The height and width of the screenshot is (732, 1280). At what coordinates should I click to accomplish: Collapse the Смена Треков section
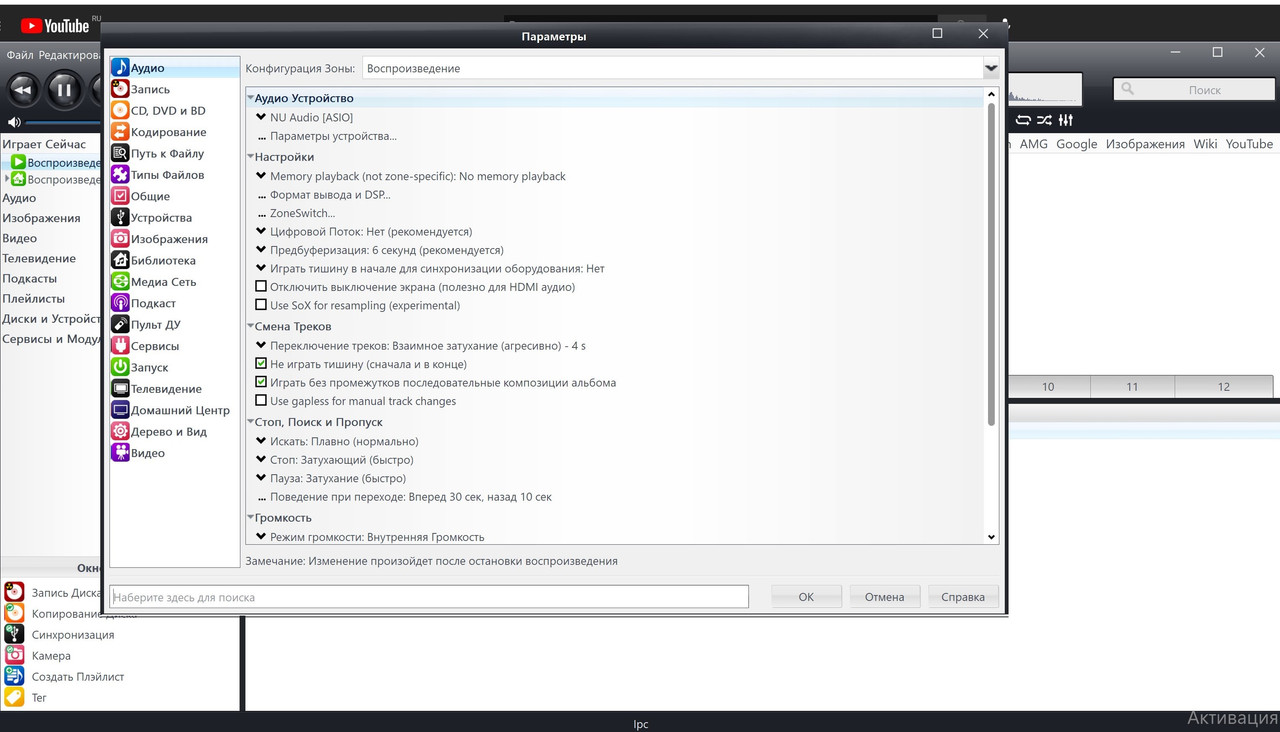pos(250,326)
